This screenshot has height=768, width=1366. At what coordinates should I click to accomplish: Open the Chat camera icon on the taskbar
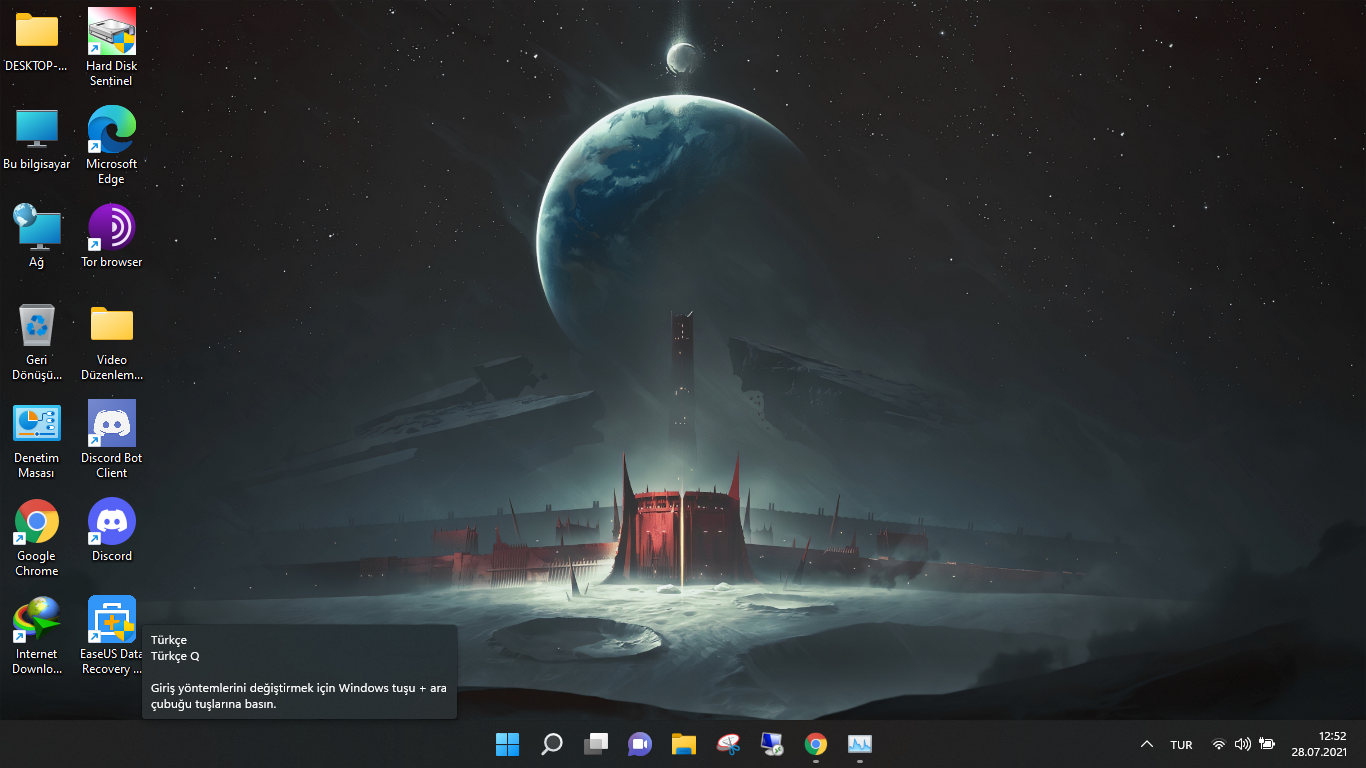[640, 744]
